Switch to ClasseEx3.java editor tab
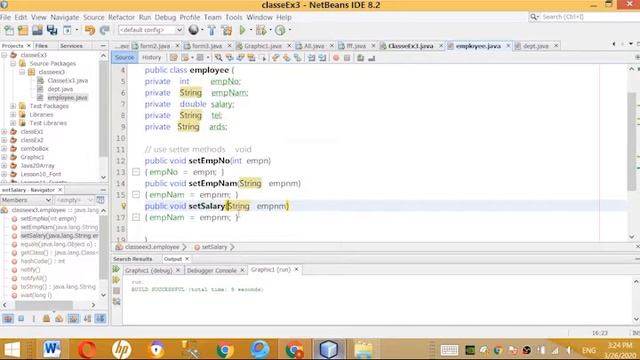The width and height of the screenshot is (640, 360). click(411, 46)
